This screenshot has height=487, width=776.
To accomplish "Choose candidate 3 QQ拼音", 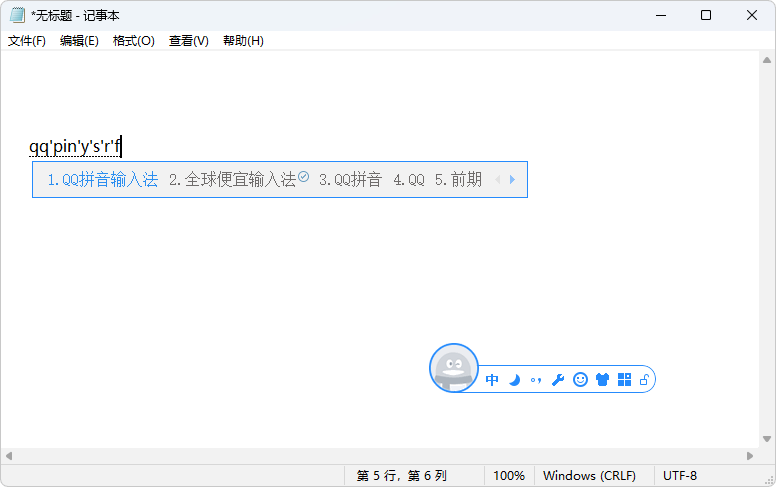I will click(x=350, y=180).
